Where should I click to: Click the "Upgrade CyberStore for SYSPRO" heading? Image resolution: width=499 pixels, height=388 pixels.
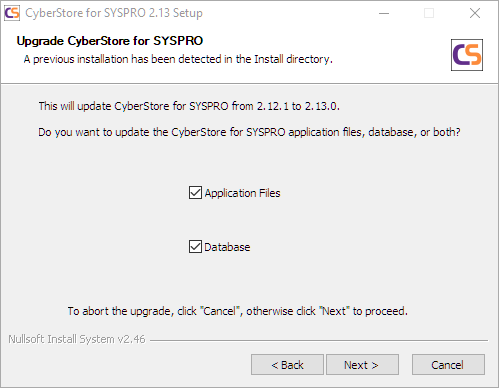click(x=110, y=41)
